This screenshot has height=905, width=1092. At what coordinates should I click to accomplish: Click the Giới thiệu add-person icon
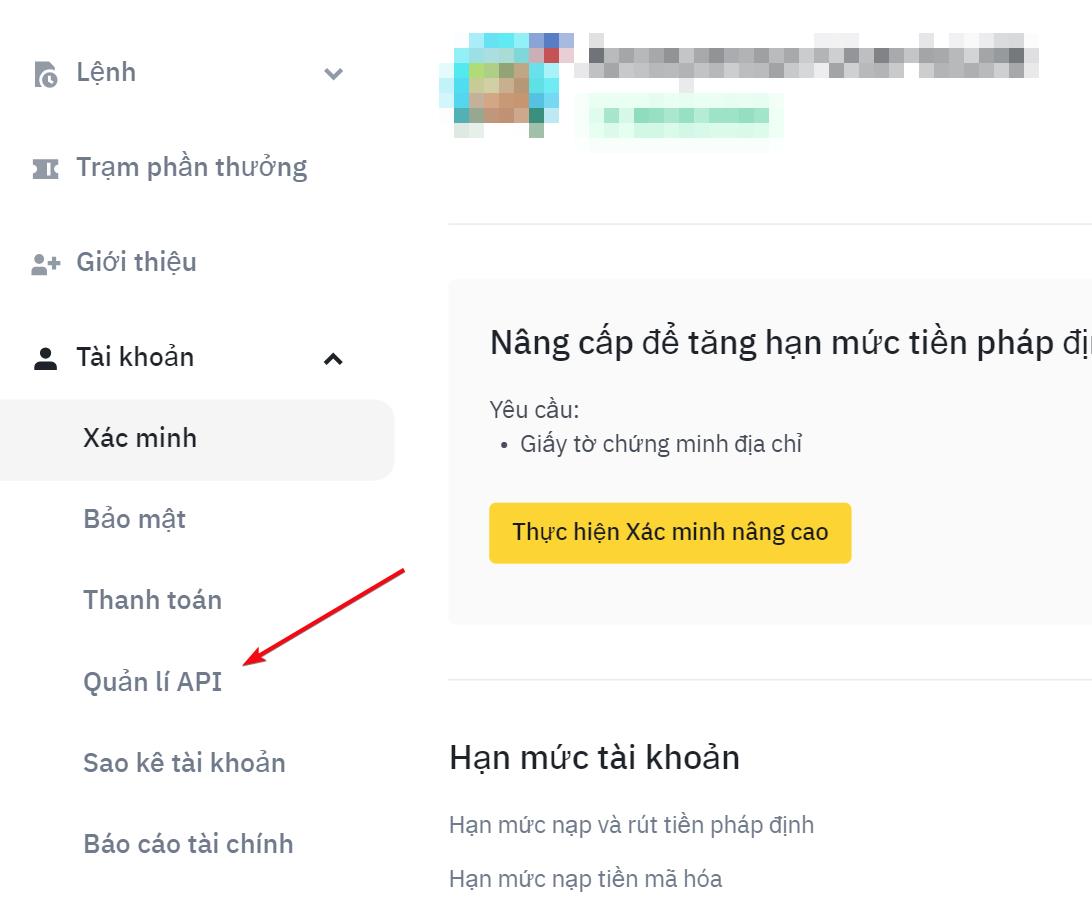click(x=46, y=264)
